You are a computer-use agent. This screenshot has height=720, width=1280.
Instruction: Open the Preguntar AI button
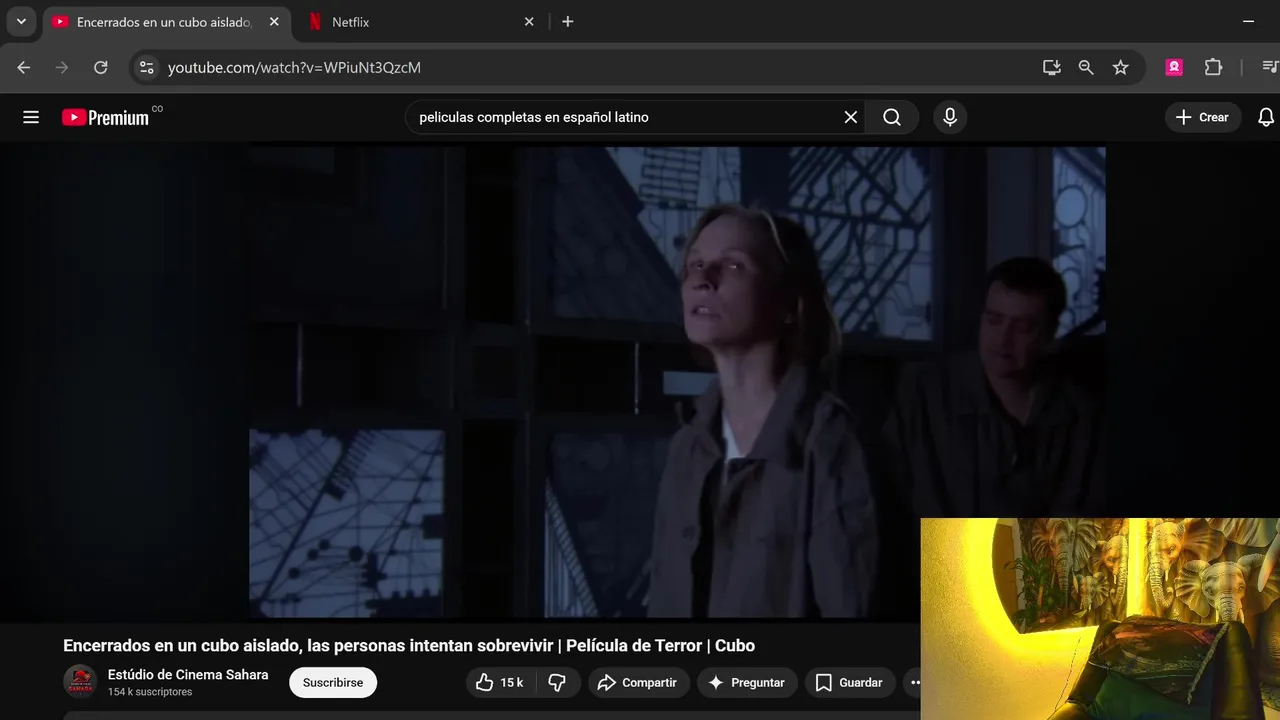[x=747, y=682]
